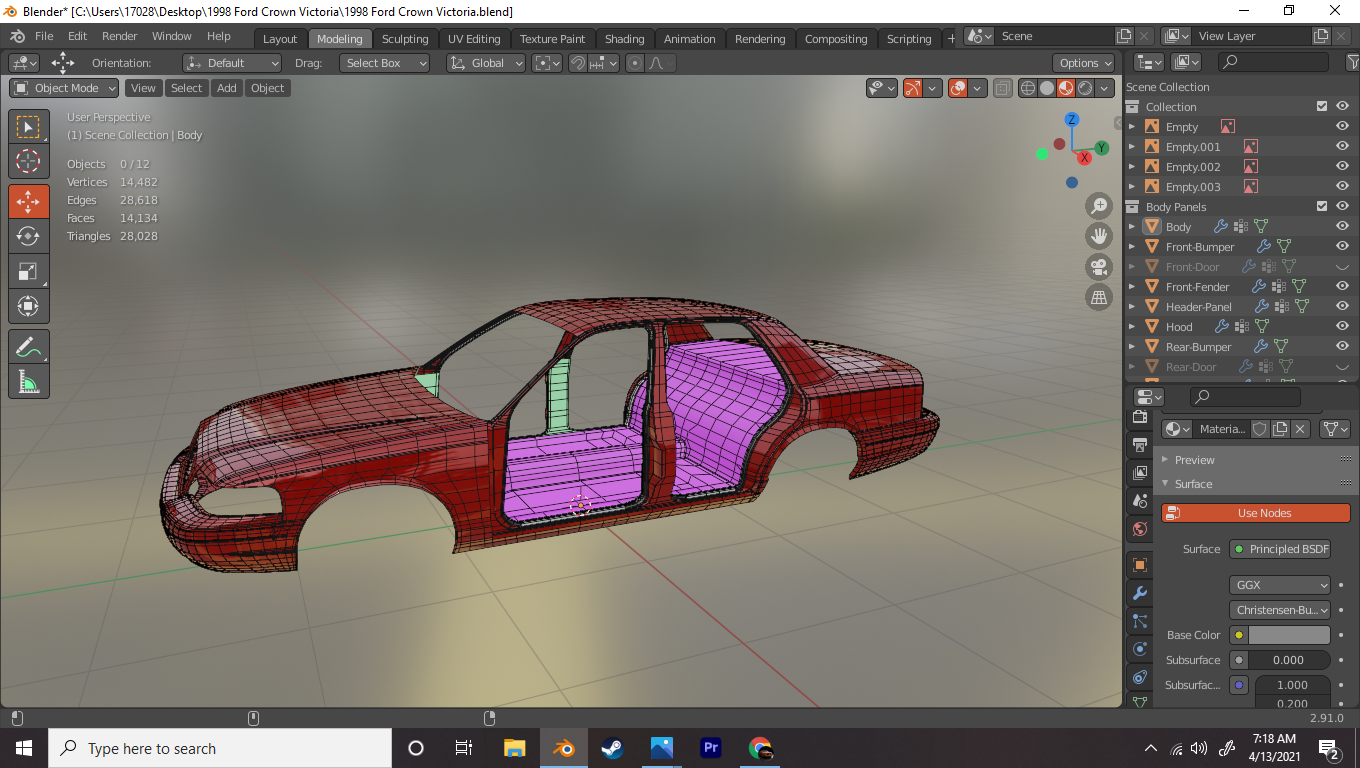Screen dimensions: 1360x768
Task: Select the Annotate tool
Action: pos(29,346)
